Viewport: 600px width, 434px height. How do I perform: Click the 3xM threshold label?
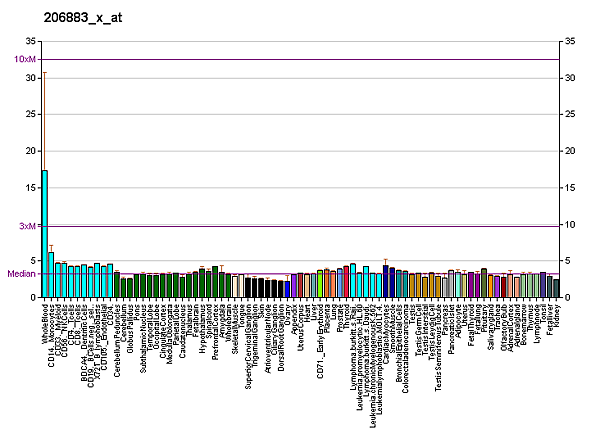pyautogui.click(x=27, y=226)
